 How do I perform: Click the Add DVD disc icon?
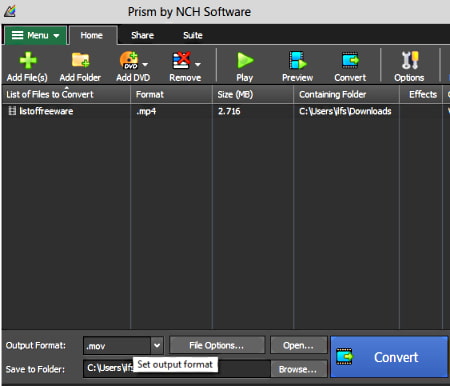pyautogui.click(x=129, y=60)
